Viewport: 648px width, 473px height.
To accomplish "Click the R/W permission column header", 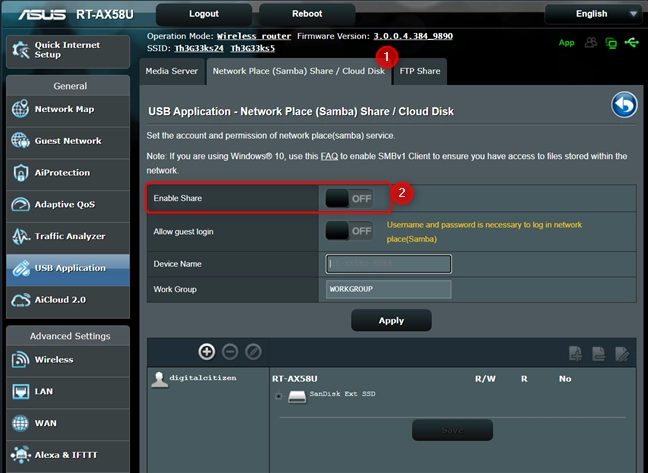I will [485, 379].
